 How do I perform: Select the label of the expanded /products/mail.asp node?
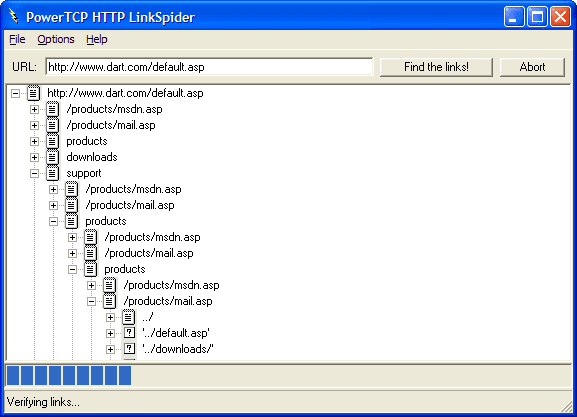[168, 301]
